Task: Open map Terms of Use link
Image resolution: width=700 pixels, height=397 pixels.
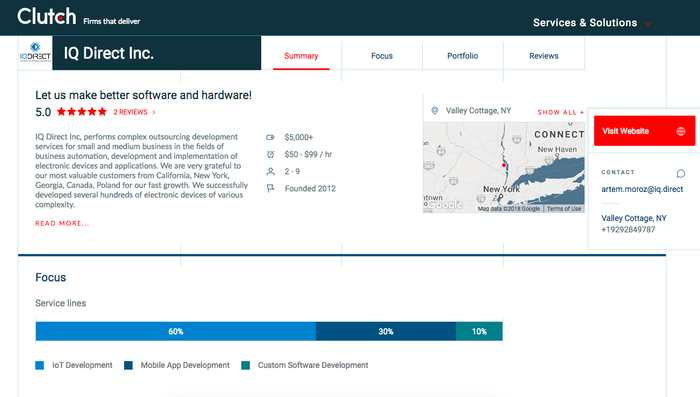Action: [564, 209]
